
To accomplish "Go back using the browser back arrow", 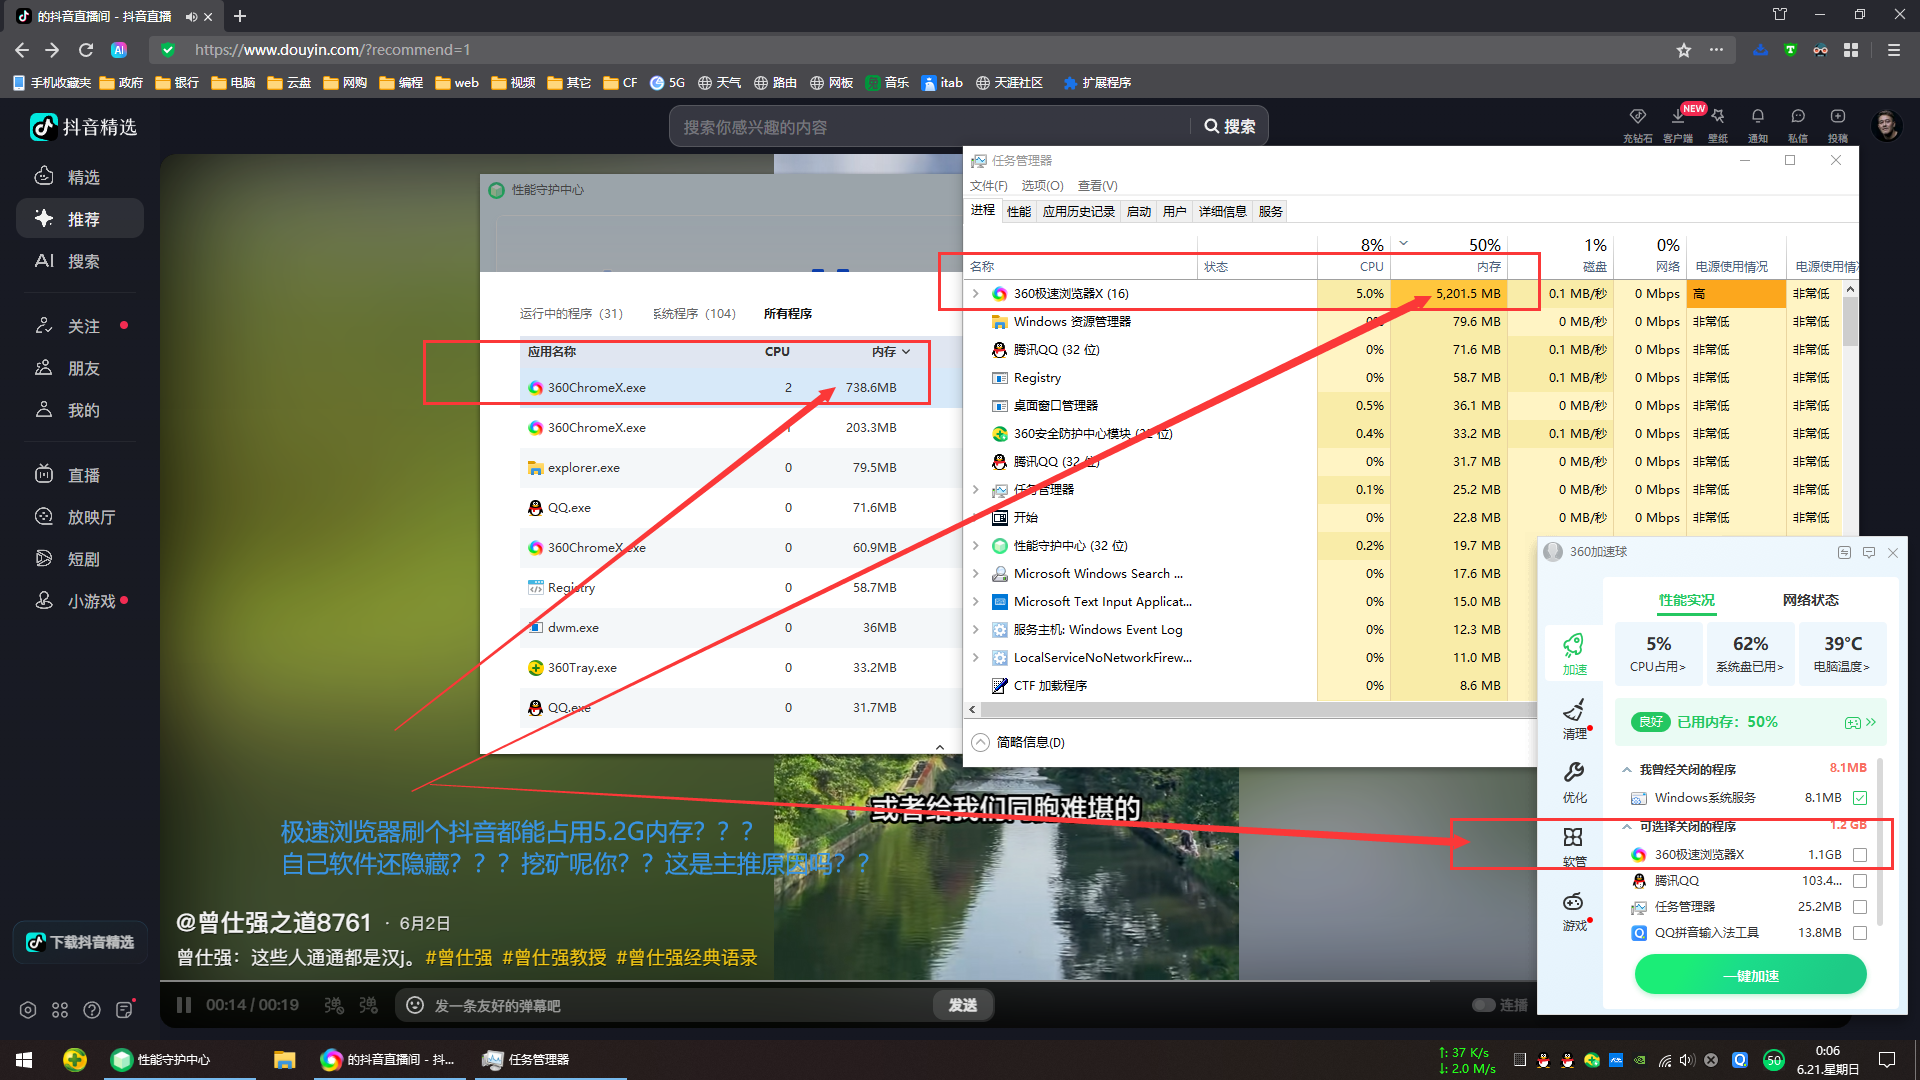I will tap(22, 50).
